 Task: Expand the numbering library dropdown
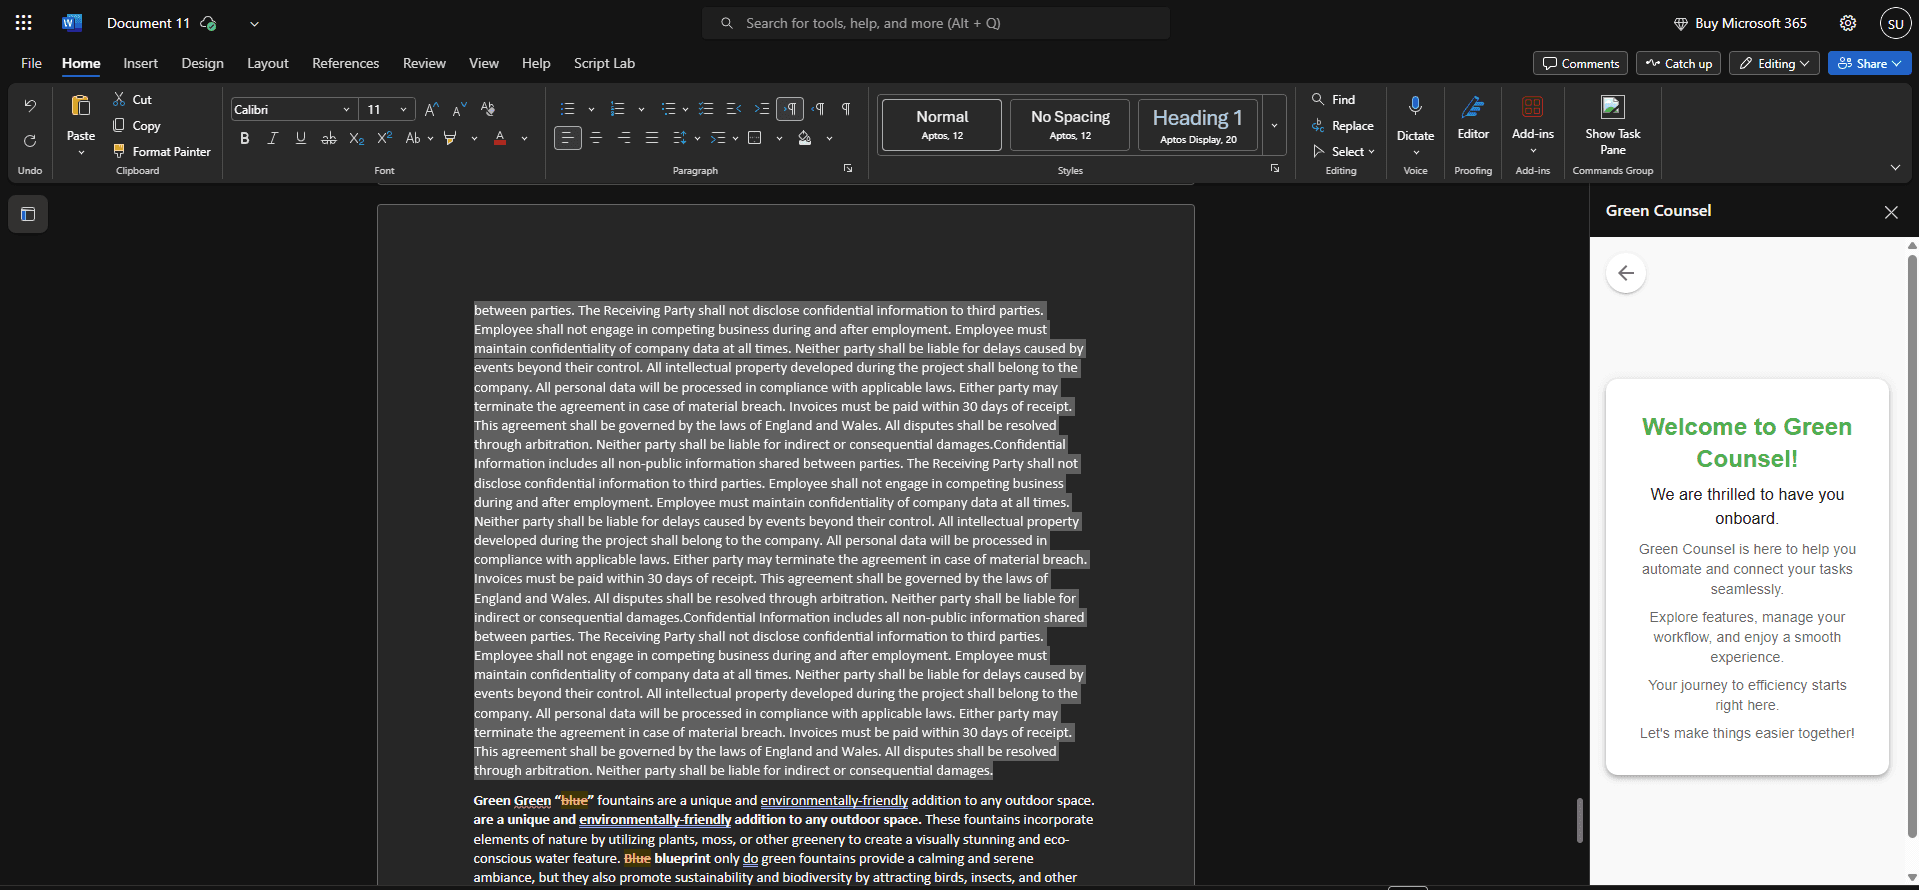[641, 109]
